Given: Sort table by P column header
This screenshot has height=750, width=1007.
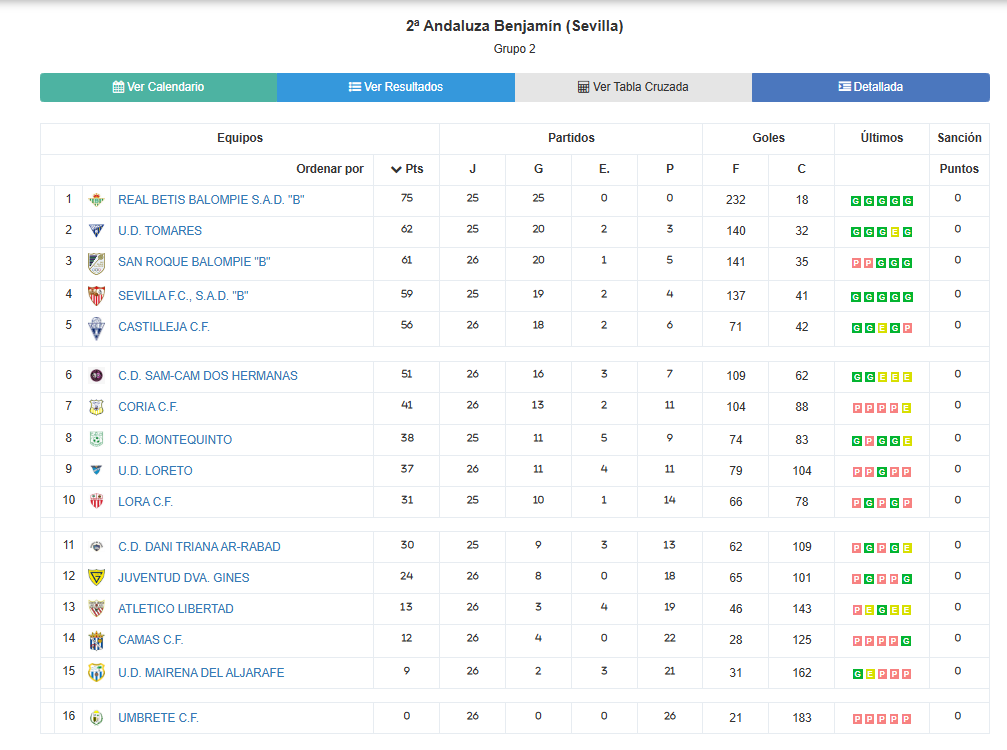Looking at the screenshot, I should [x=670, y=169].
